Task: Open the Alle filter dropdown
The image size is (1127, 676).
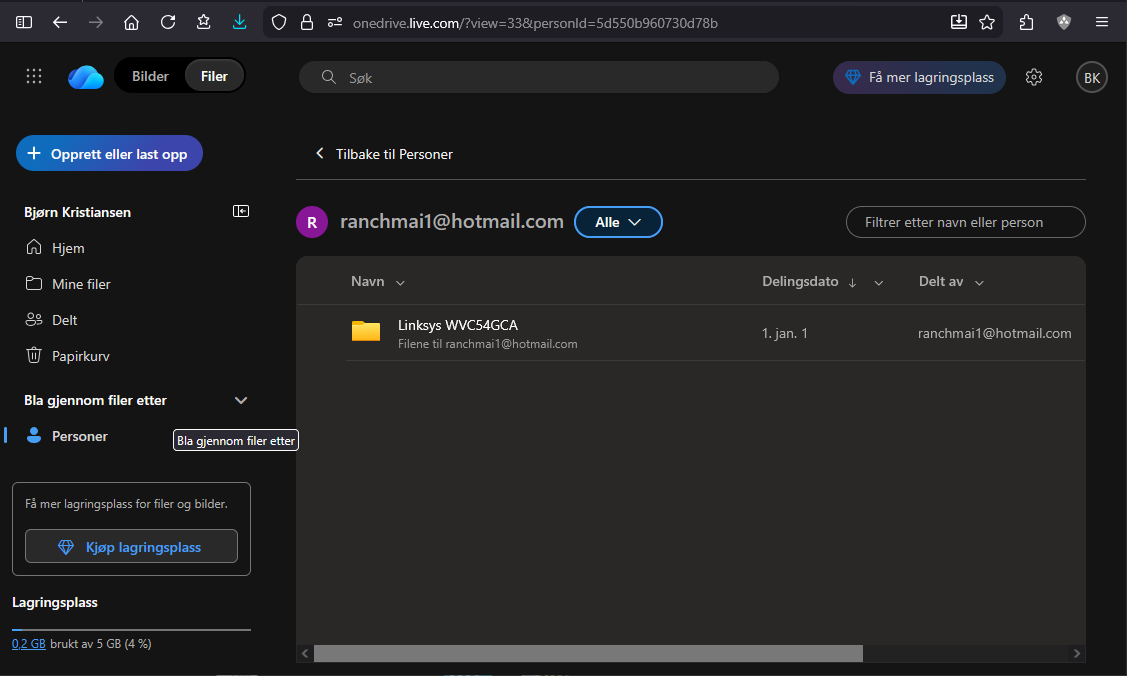Action: tap(618, 222)
